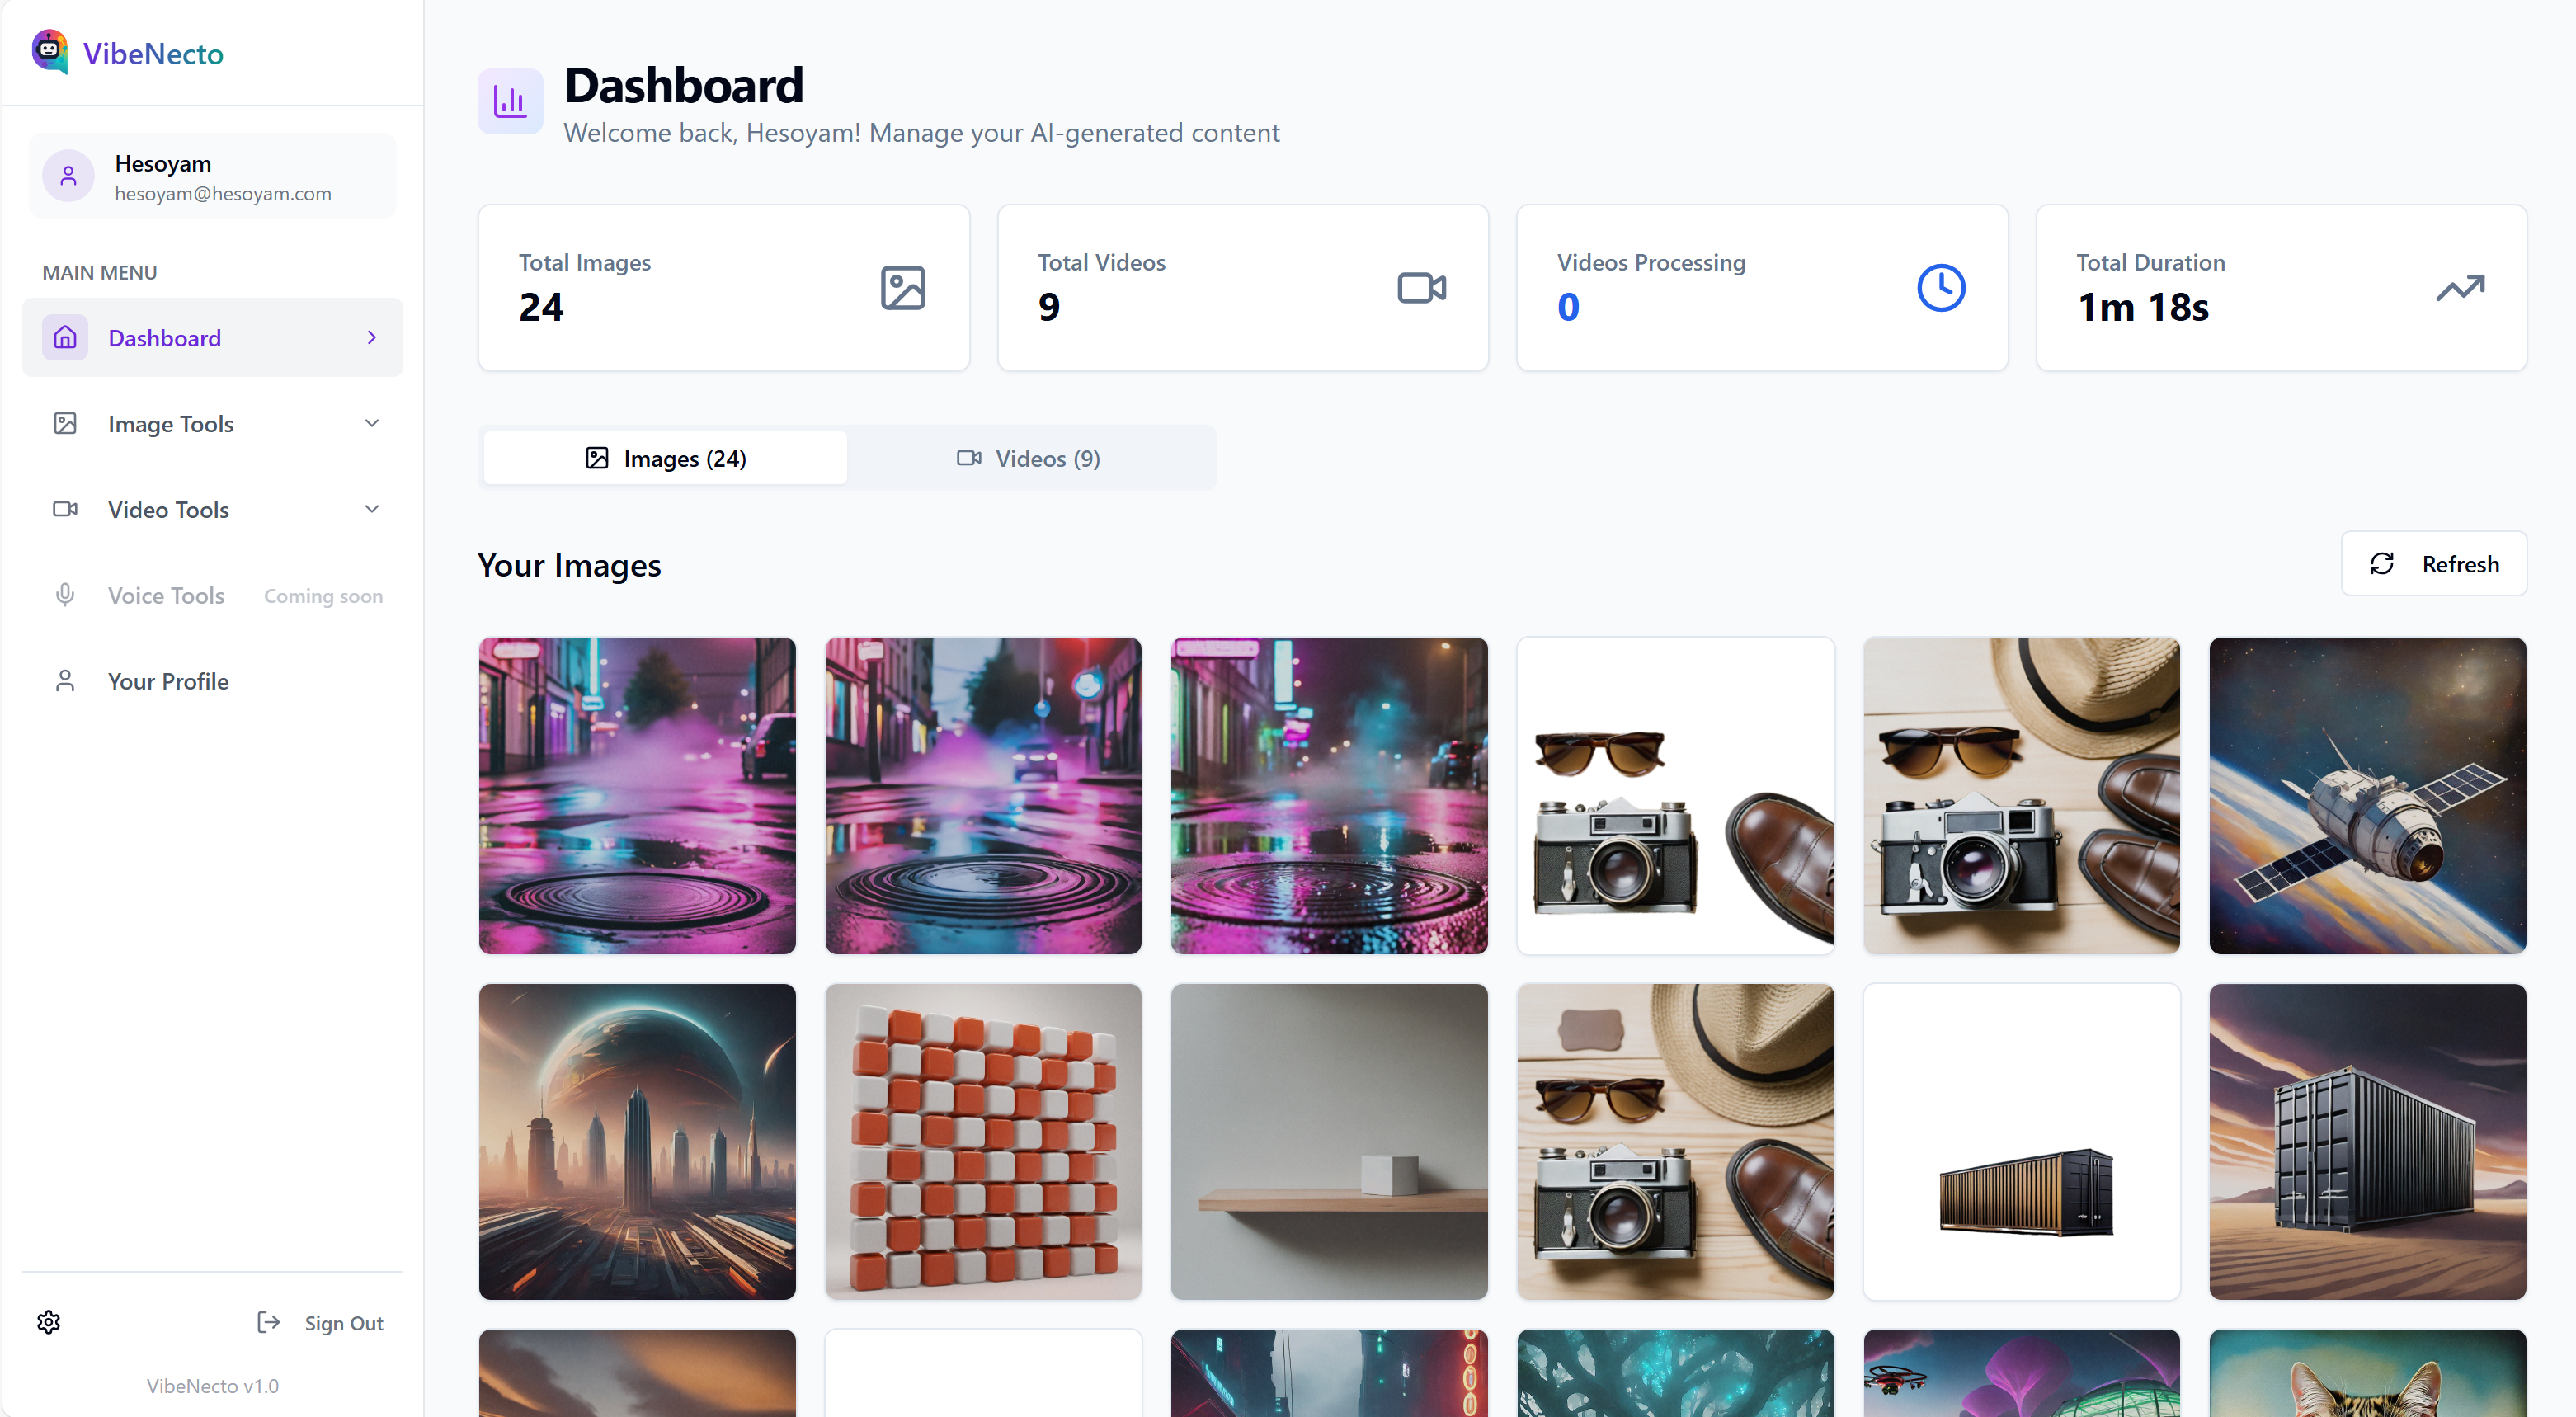Select the Images (24) tab
2576x1417 pixels.
coord(666,458)
